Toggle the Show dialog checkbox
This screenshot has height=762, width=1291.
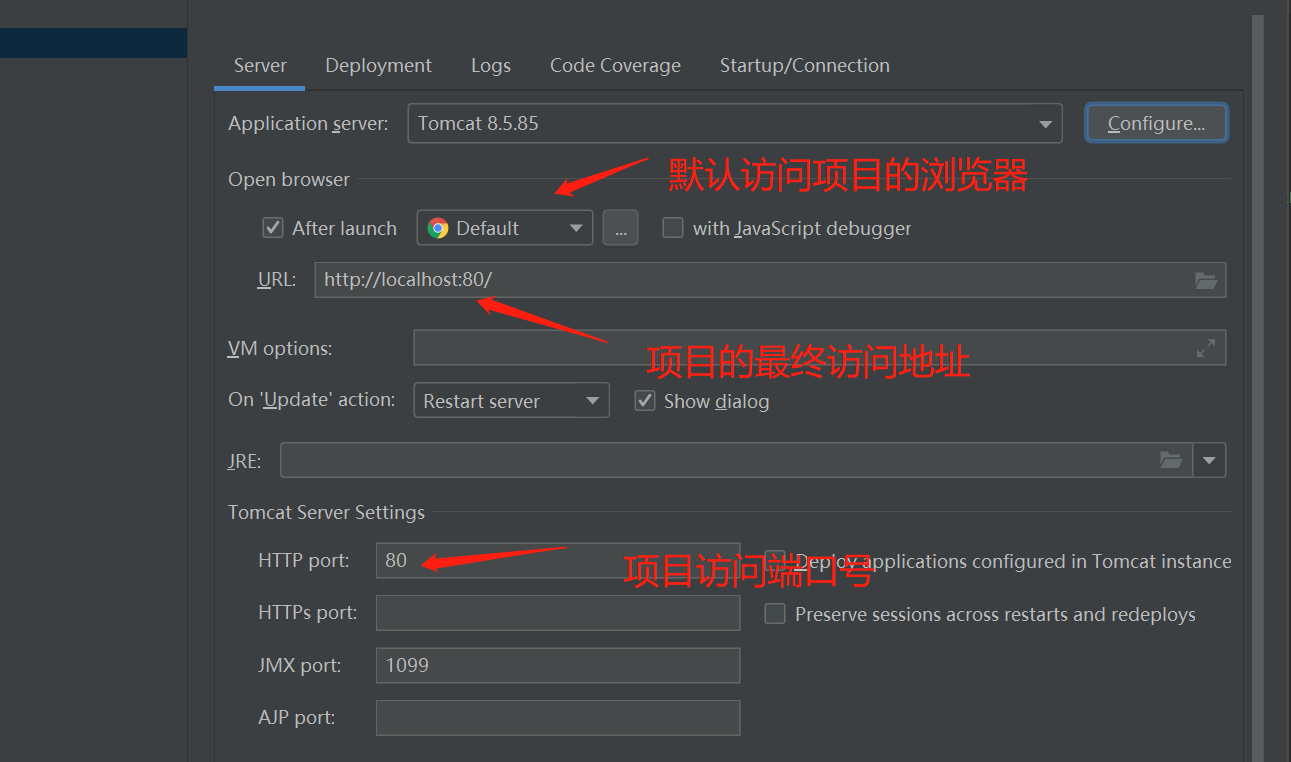click(645, 401)
